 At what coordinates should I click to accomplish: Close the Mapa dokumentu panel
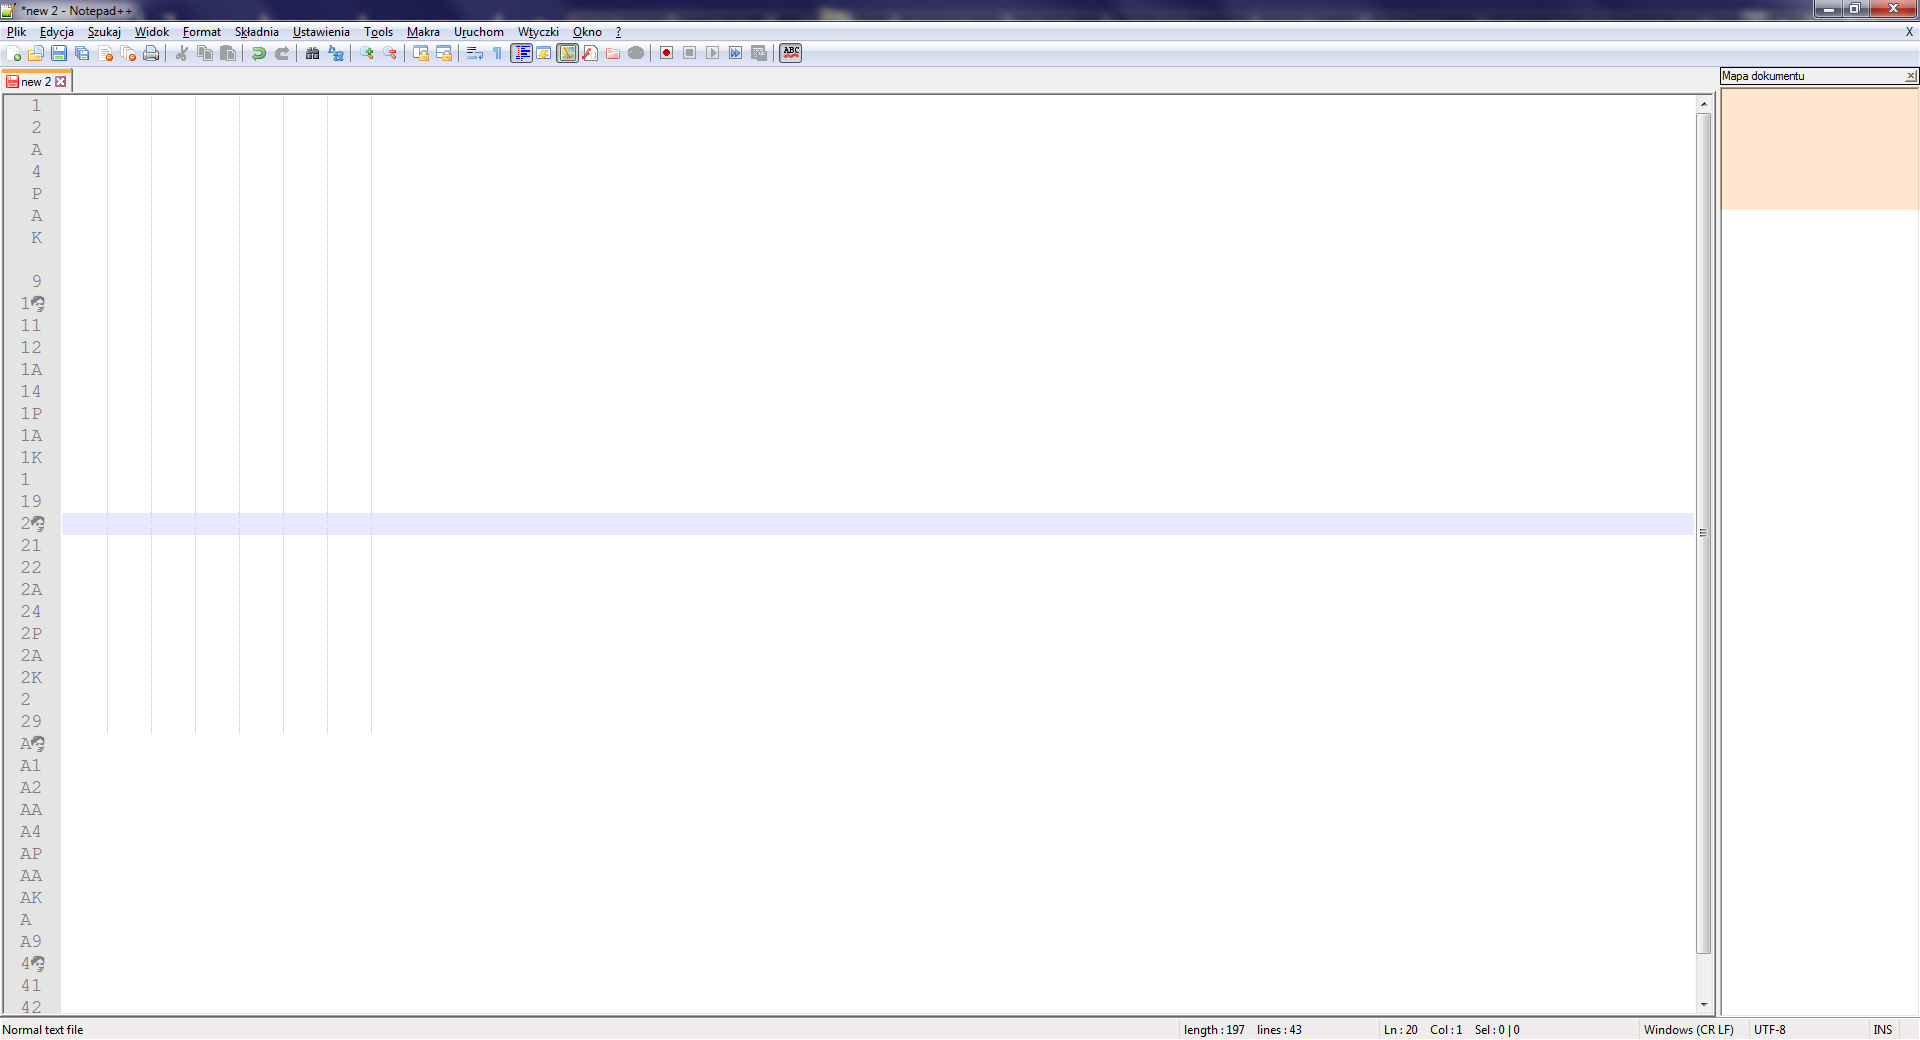coord(1911,76)
